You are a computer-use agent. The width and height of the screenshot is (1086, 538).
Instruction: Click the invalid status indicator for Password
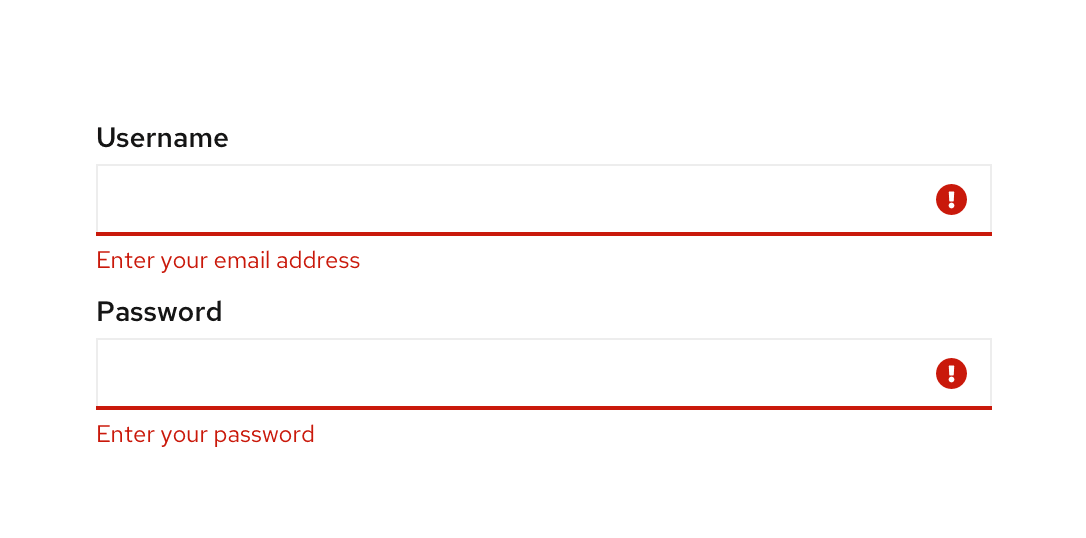click(x=951, y=373)
